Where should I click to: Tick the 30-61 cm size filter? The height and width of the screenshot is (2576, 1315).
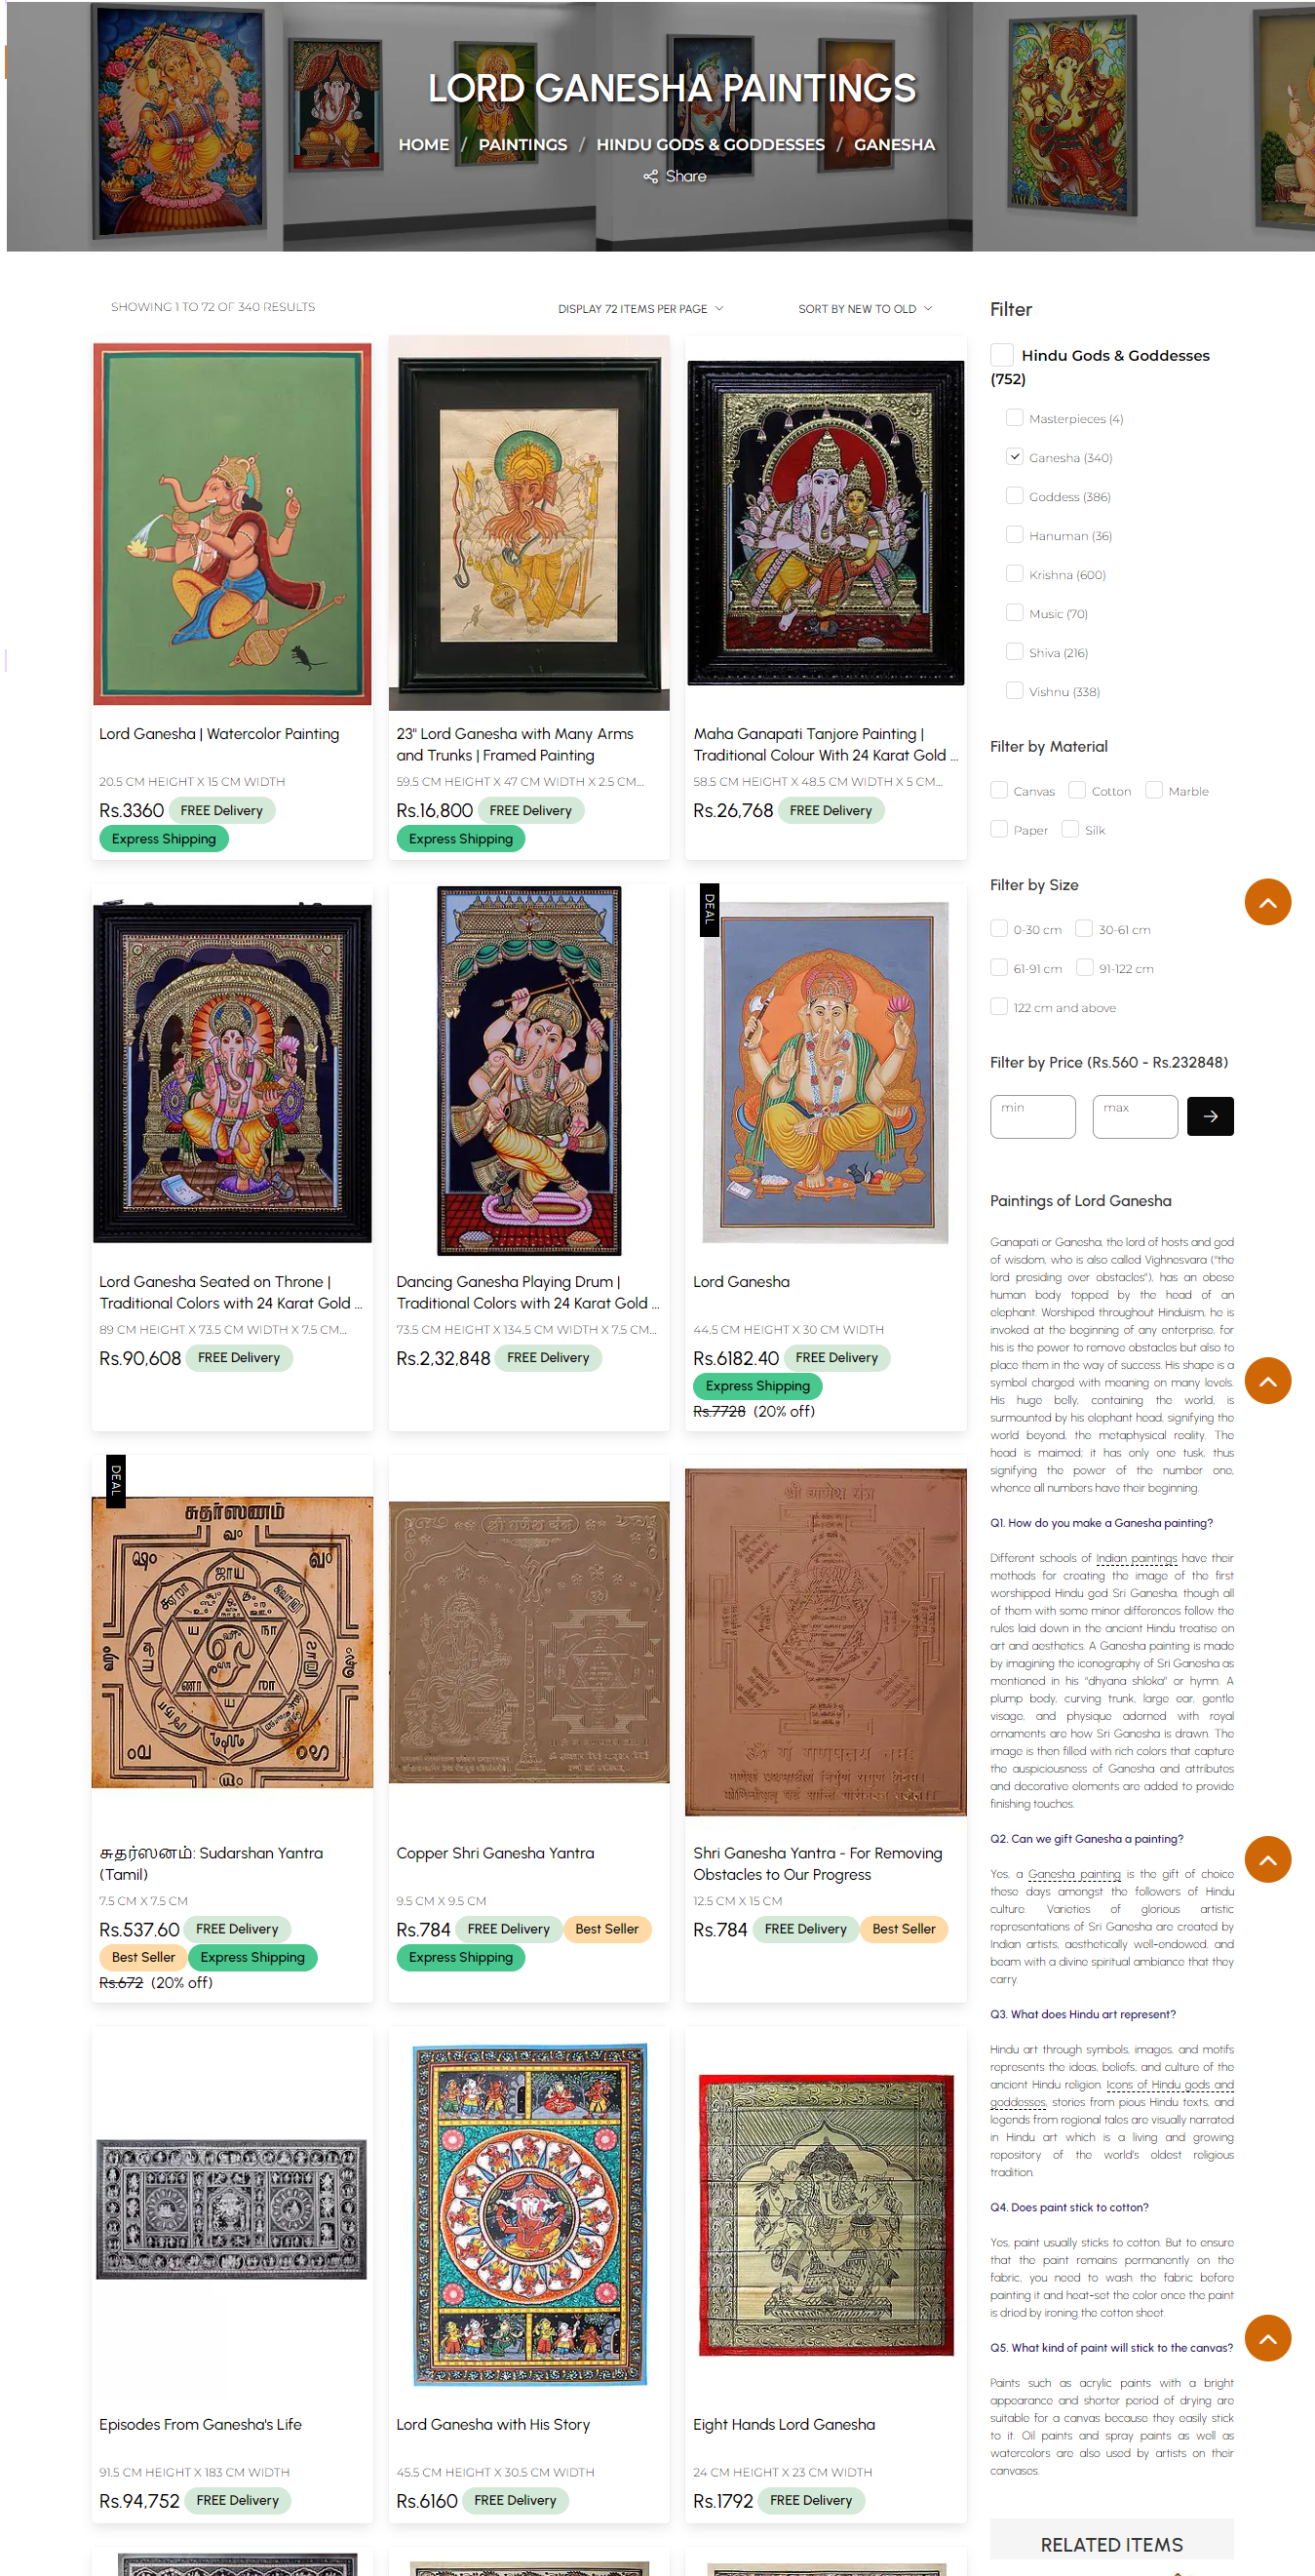[x=1083, y=929]
